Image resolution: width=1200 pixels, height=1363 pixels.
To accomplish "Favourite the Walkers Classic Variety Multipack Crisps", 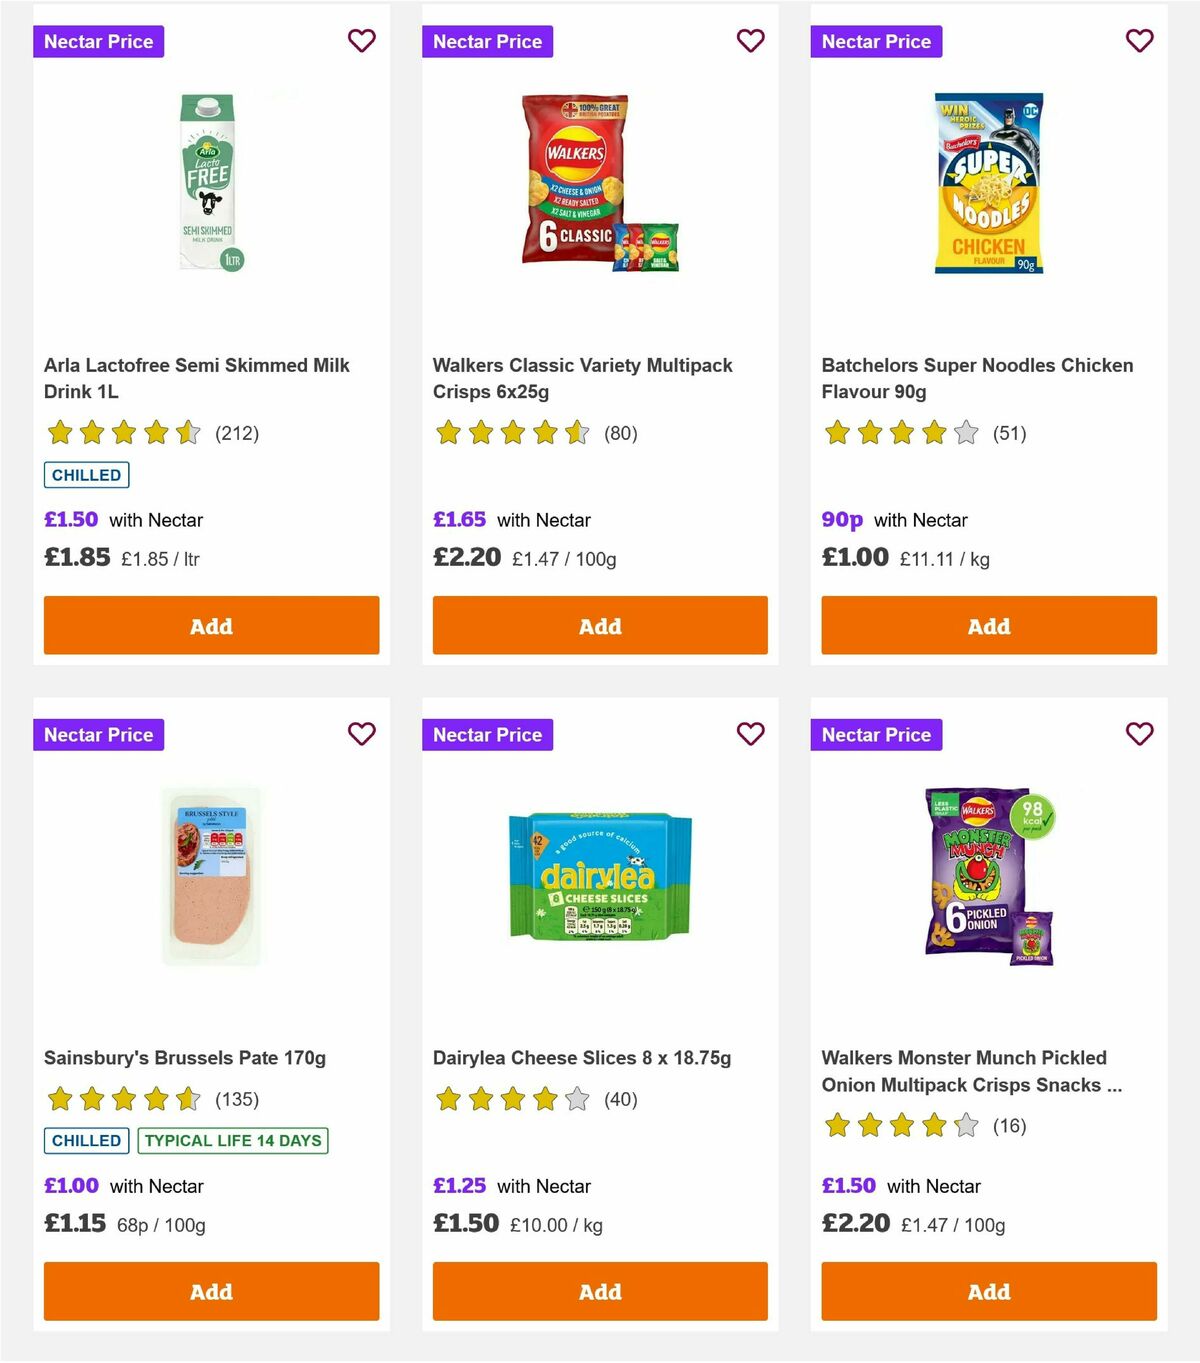I will pos(751,41).
